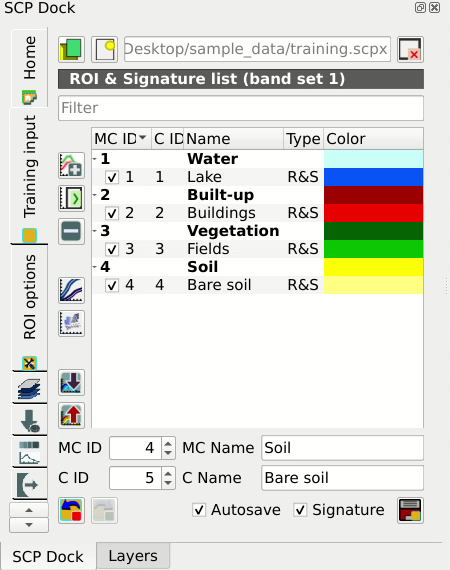Collapse the Built-up macroclass
450x570 pixels.
point(95,195)
